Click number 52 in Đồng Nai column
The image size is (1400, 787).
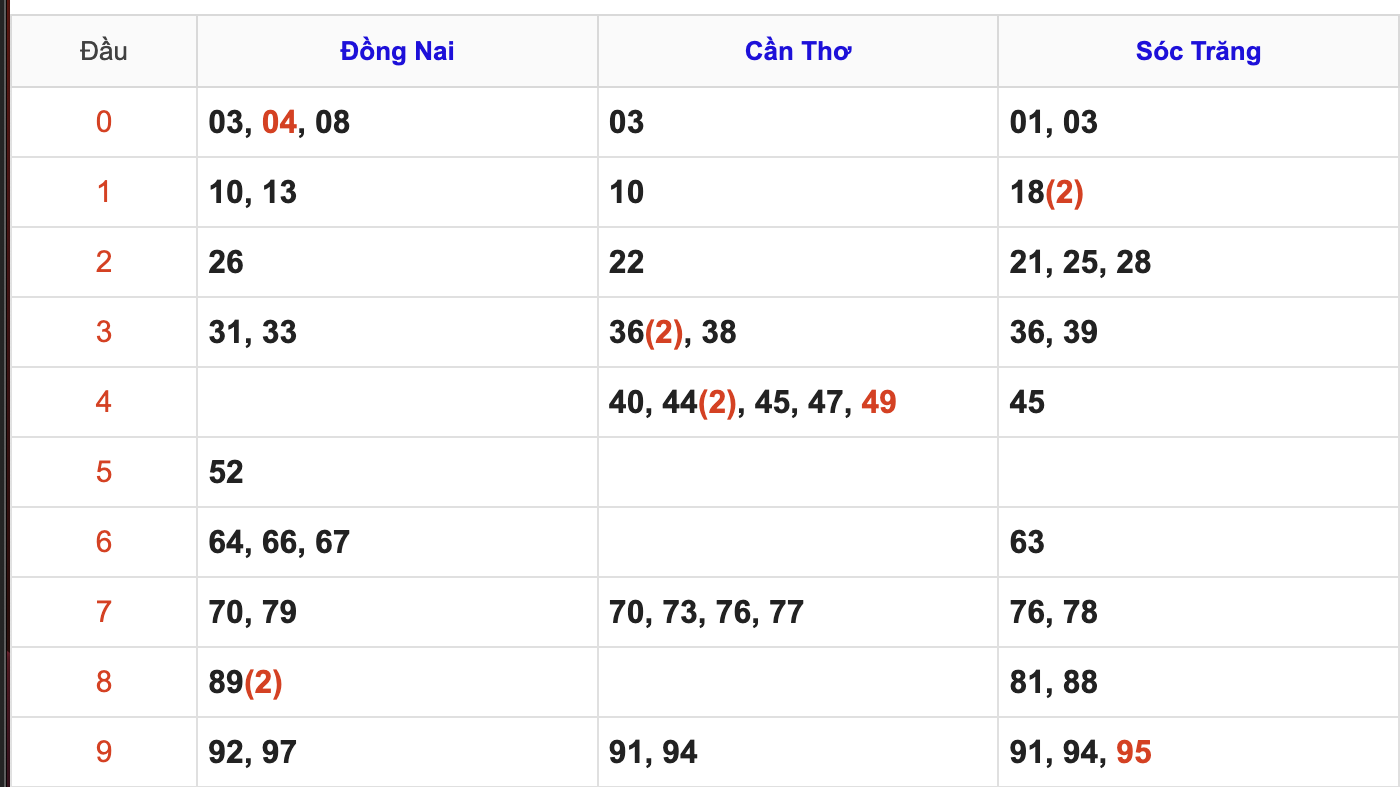(226, 472)
